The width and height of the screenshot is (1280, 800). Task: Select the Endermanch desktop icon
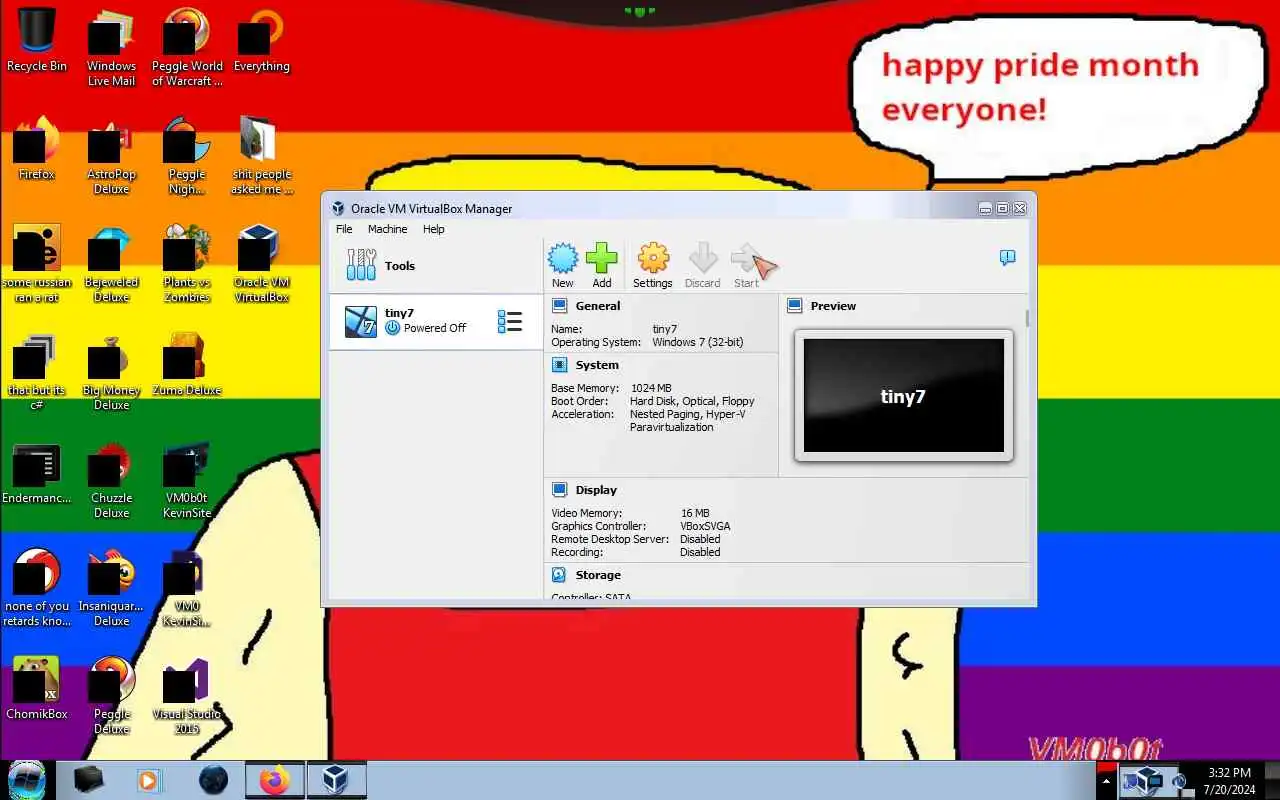click(x=37, y=472)
